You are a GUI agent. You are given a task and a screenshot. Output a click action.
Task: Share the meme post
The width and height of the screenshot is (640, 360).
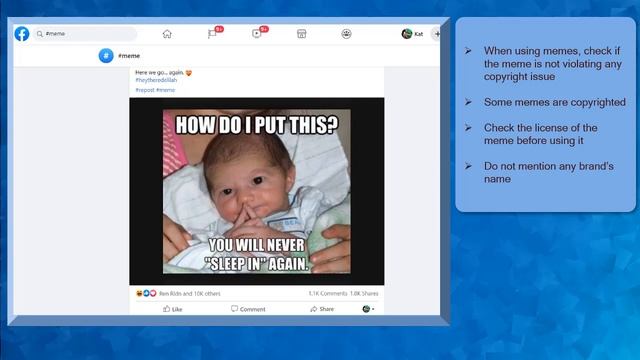pyautogui.click(x=322, y=309)
